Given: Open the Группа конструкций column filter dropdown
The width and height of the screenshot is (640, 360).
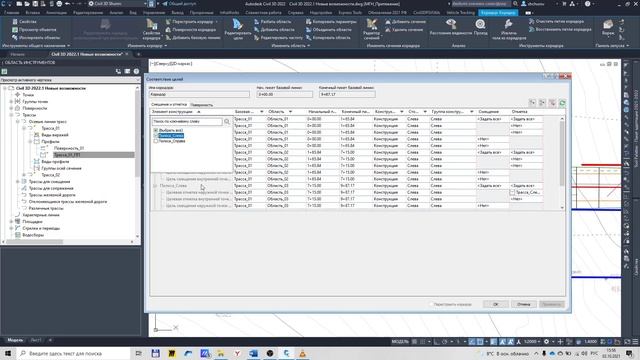Looking at the screenshot, I should pos(471,112).
